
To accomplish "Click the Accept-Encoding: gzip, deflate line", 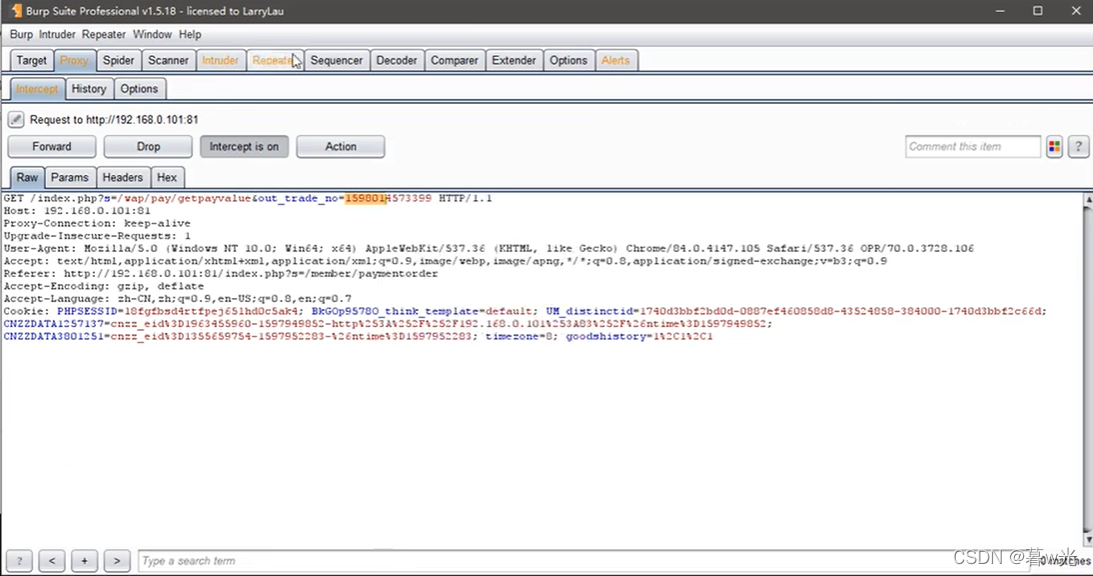I will [104, 287].
